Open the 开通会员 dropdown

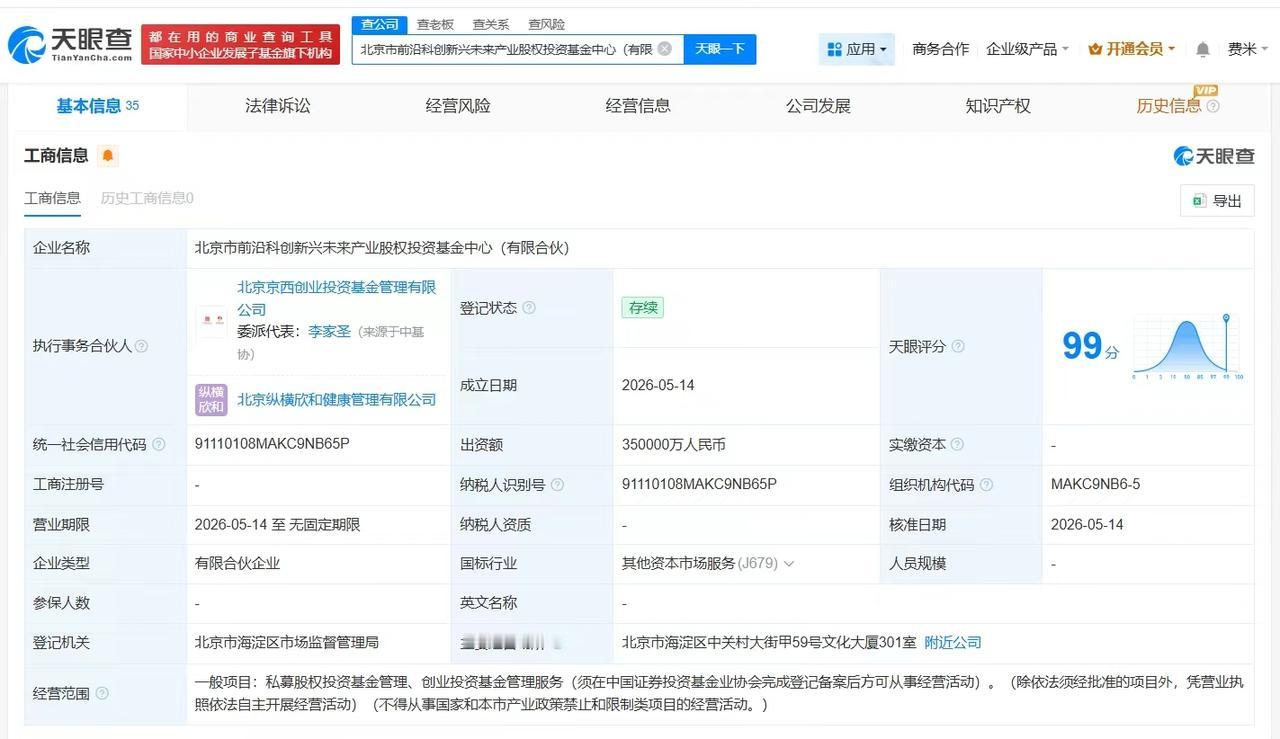[1131, 49]
